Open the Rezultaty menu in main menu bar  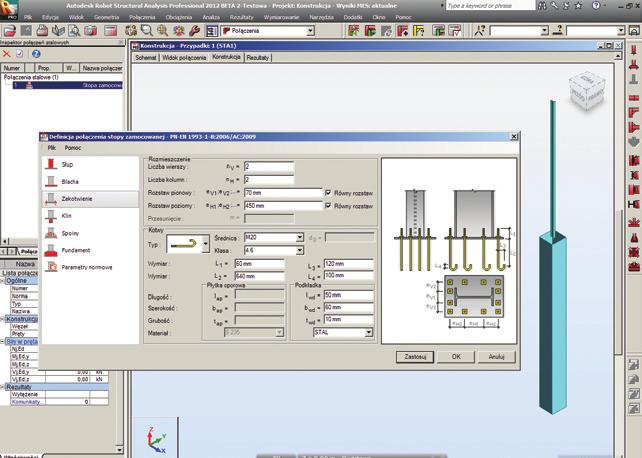click(241, 17)
